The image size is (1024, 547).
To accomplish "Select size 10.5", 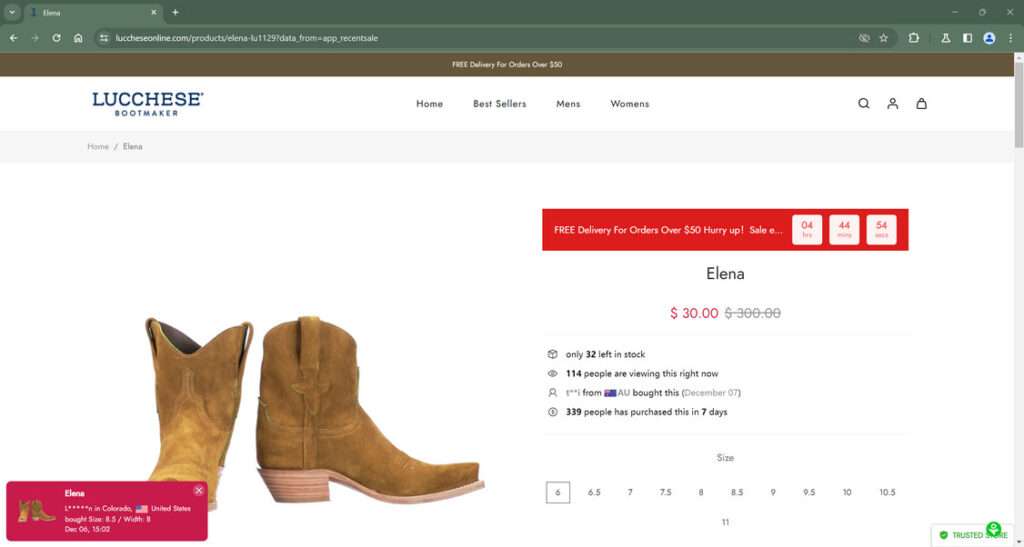I will point(887,492).
